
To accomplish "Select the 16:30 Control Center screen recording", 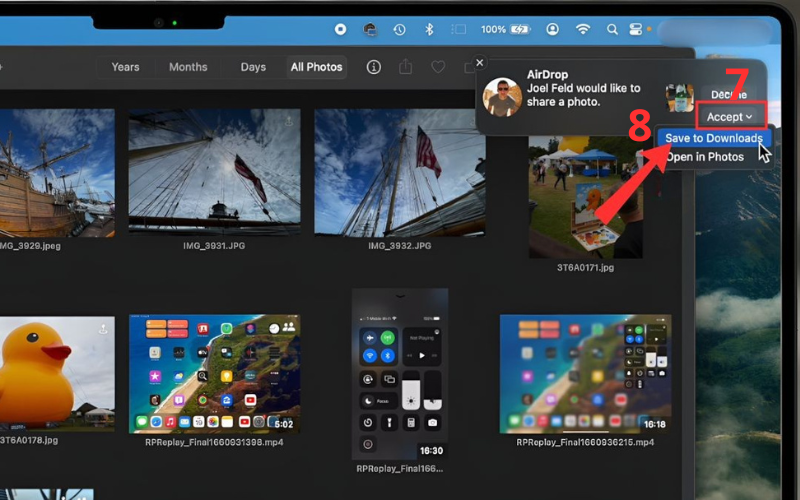I will pos(400,373).
